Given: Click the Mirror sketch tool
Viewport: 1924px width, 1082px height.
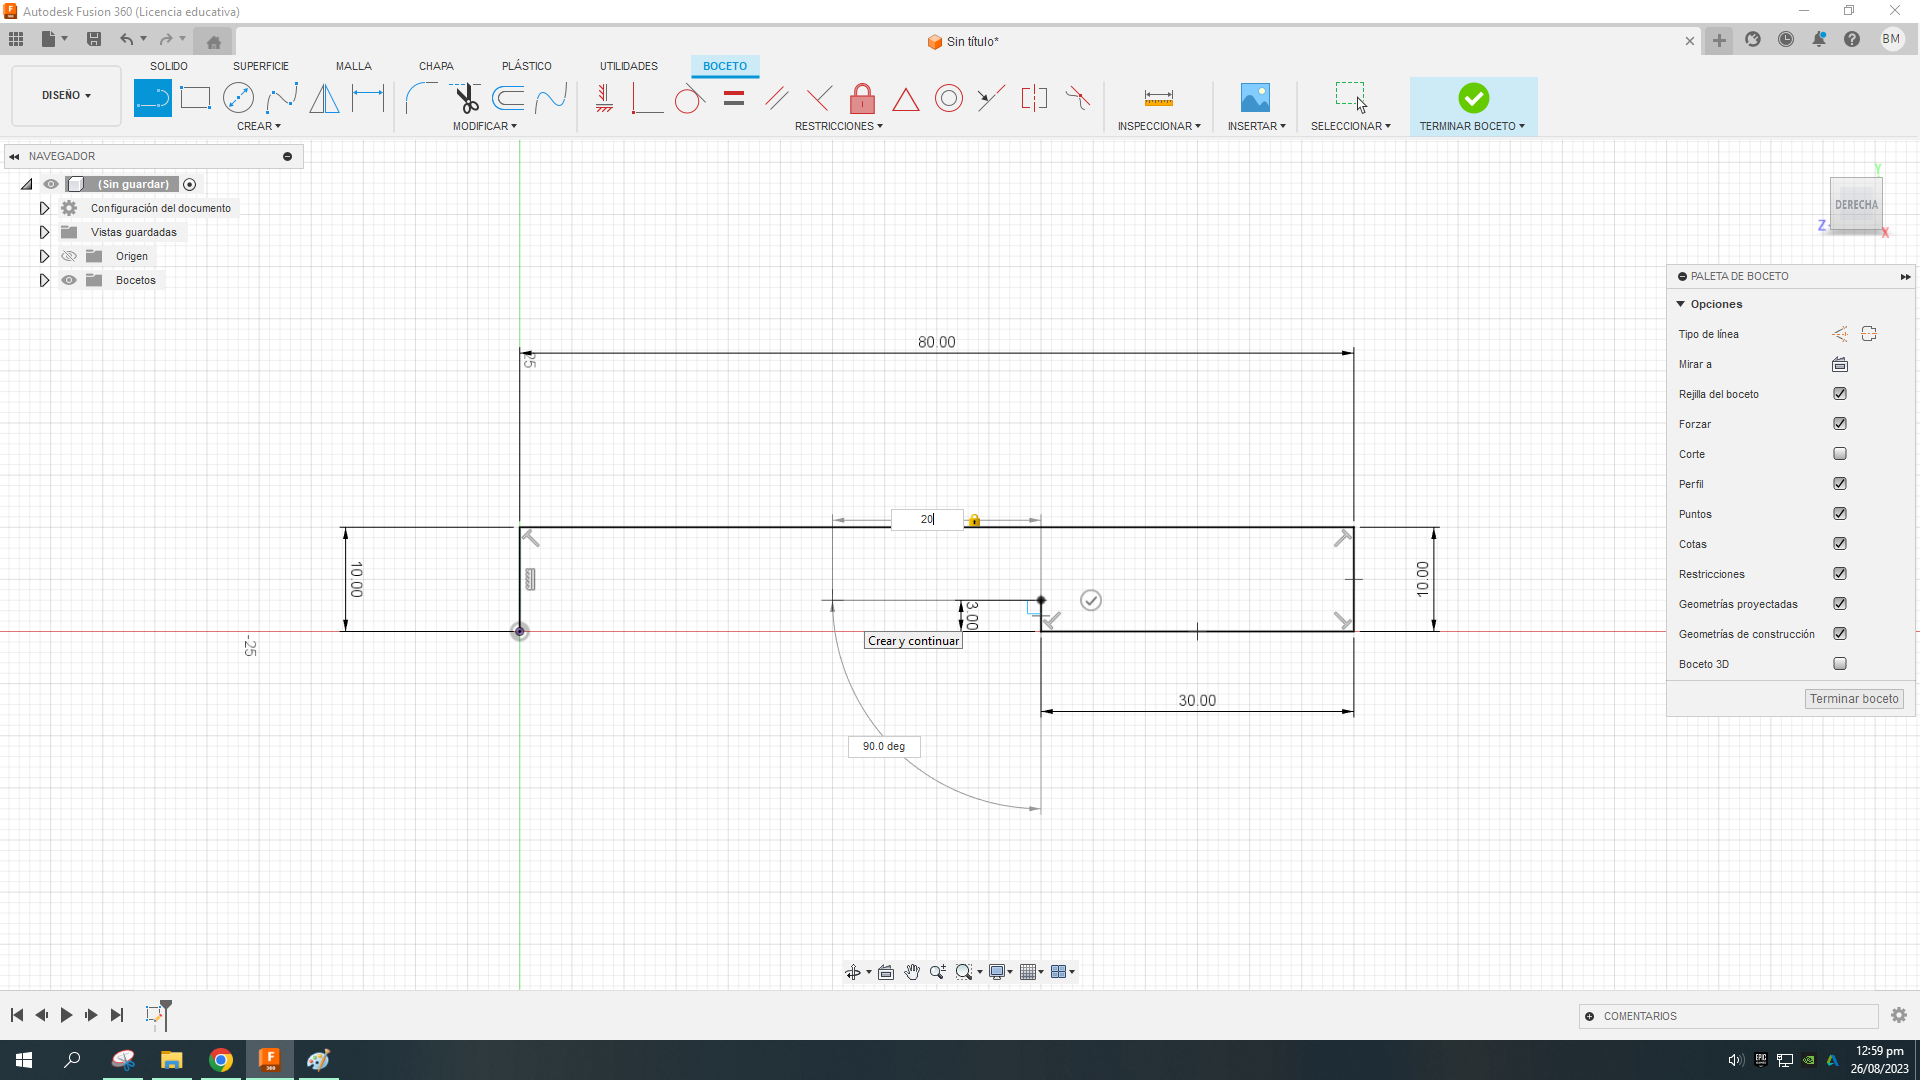Looking at the screenshot, I should 324,98.
